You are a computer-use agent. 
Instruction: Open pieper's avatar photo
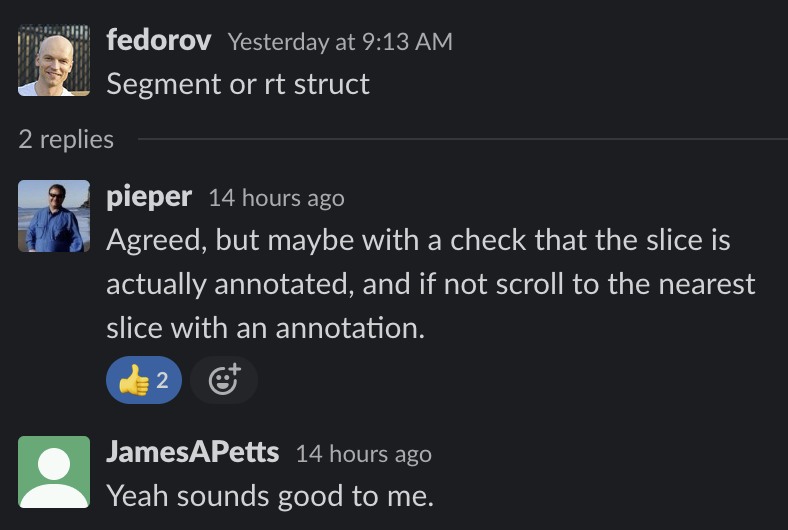(x=54, y=216)
